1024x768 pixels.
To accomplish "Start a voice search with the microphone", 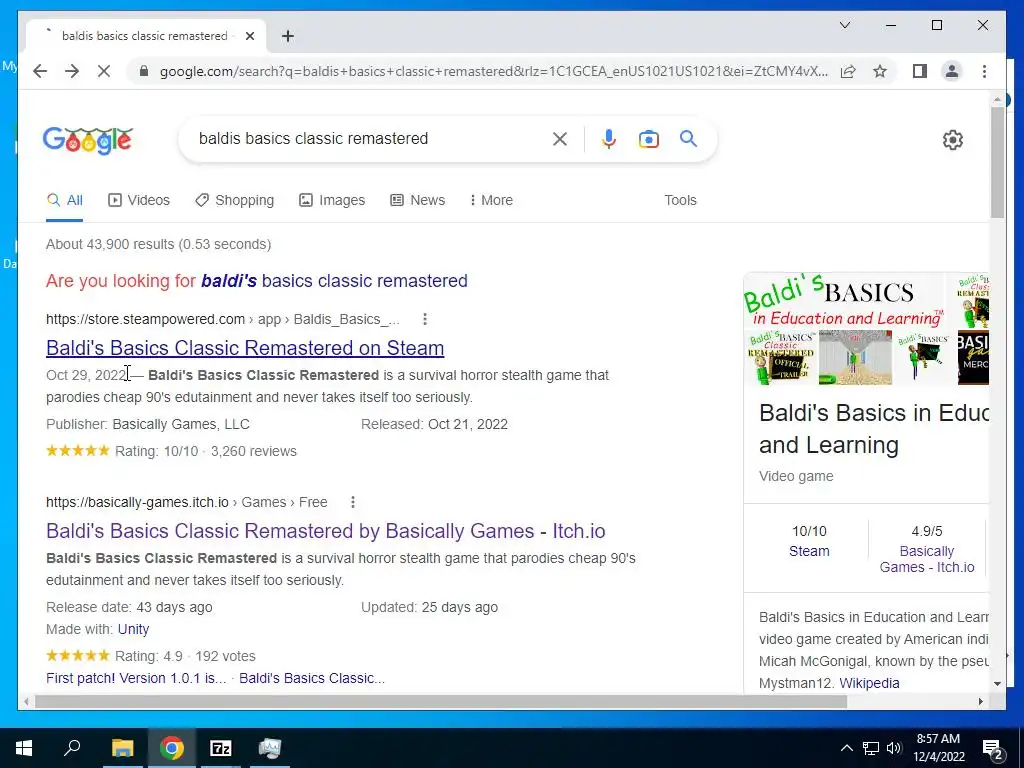I will coord(609,138).
